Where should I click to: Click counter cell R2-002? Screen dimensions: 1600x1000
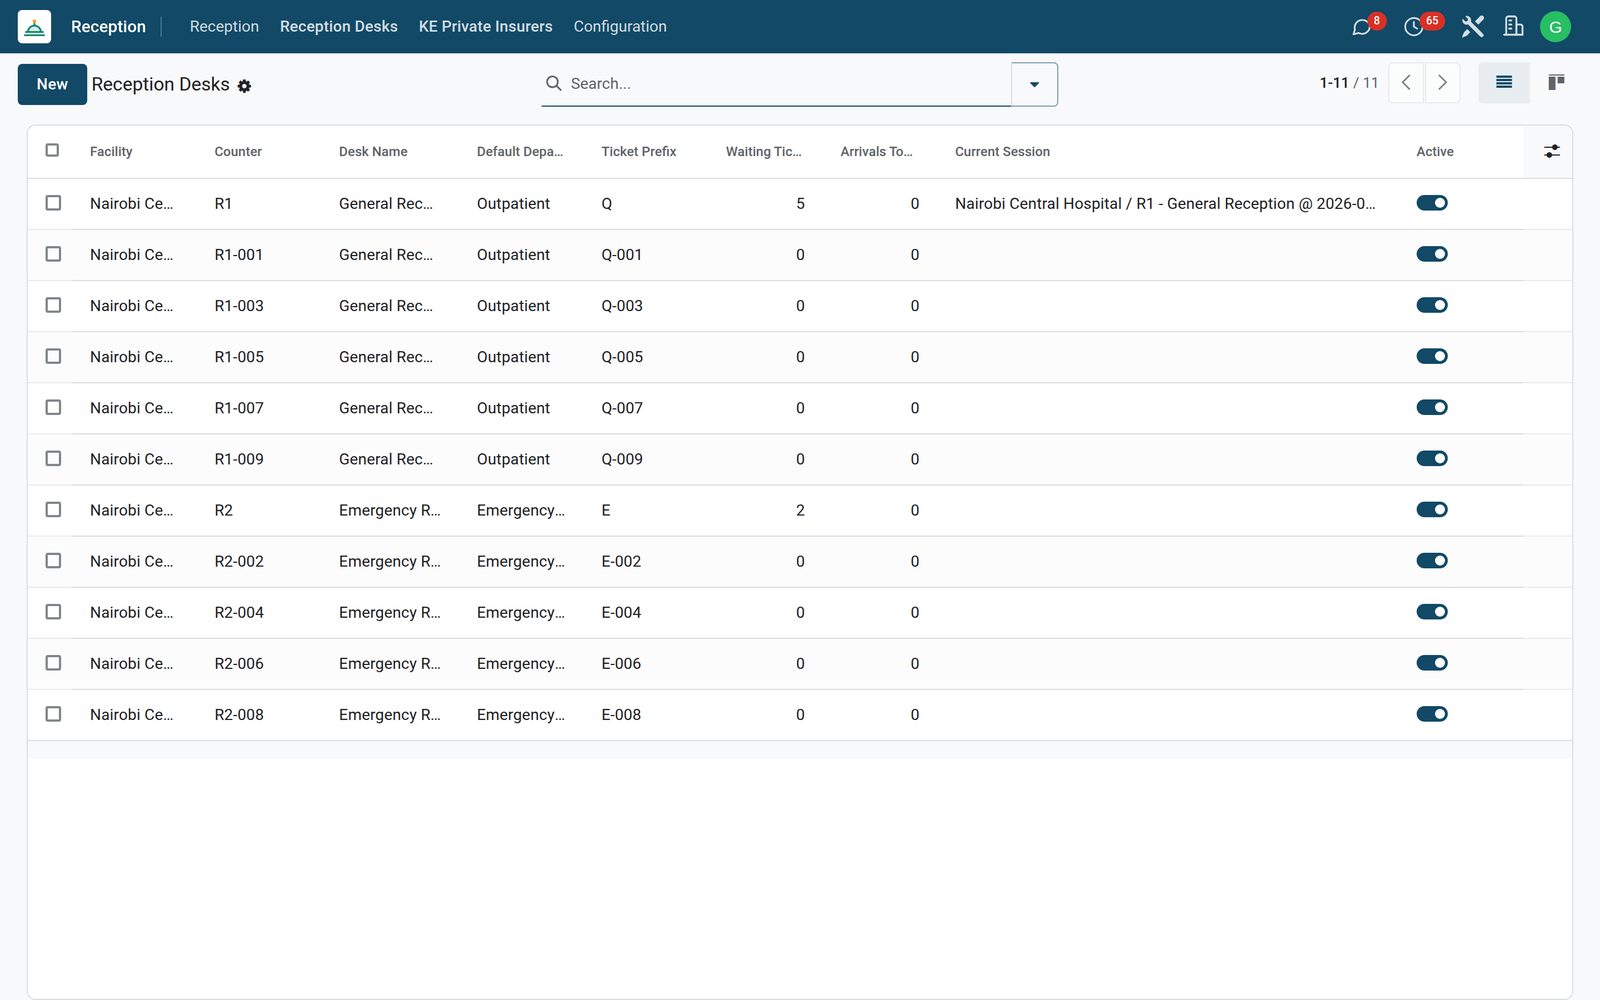pos(239,562)
